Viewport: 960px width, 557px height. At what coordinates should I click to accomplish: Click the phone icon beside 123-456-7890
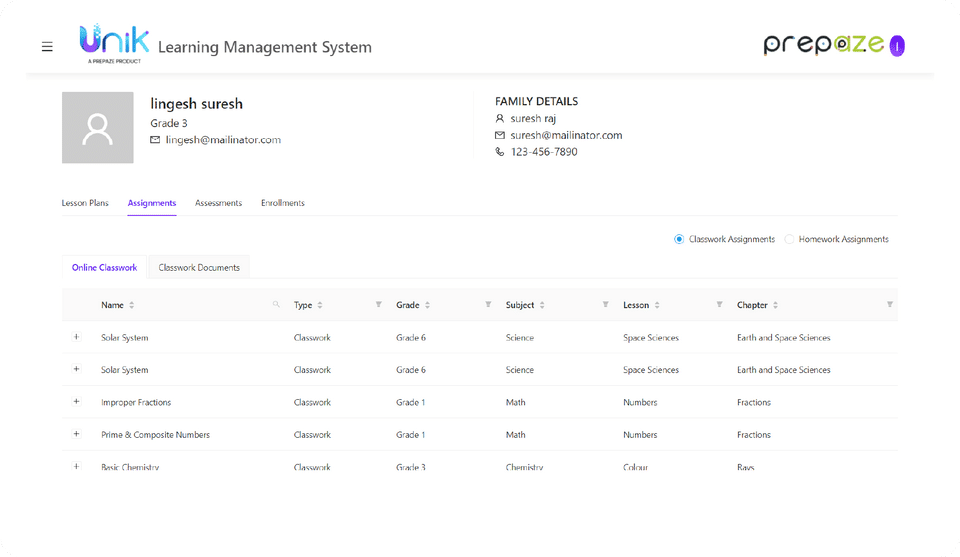tap(500, 152)
